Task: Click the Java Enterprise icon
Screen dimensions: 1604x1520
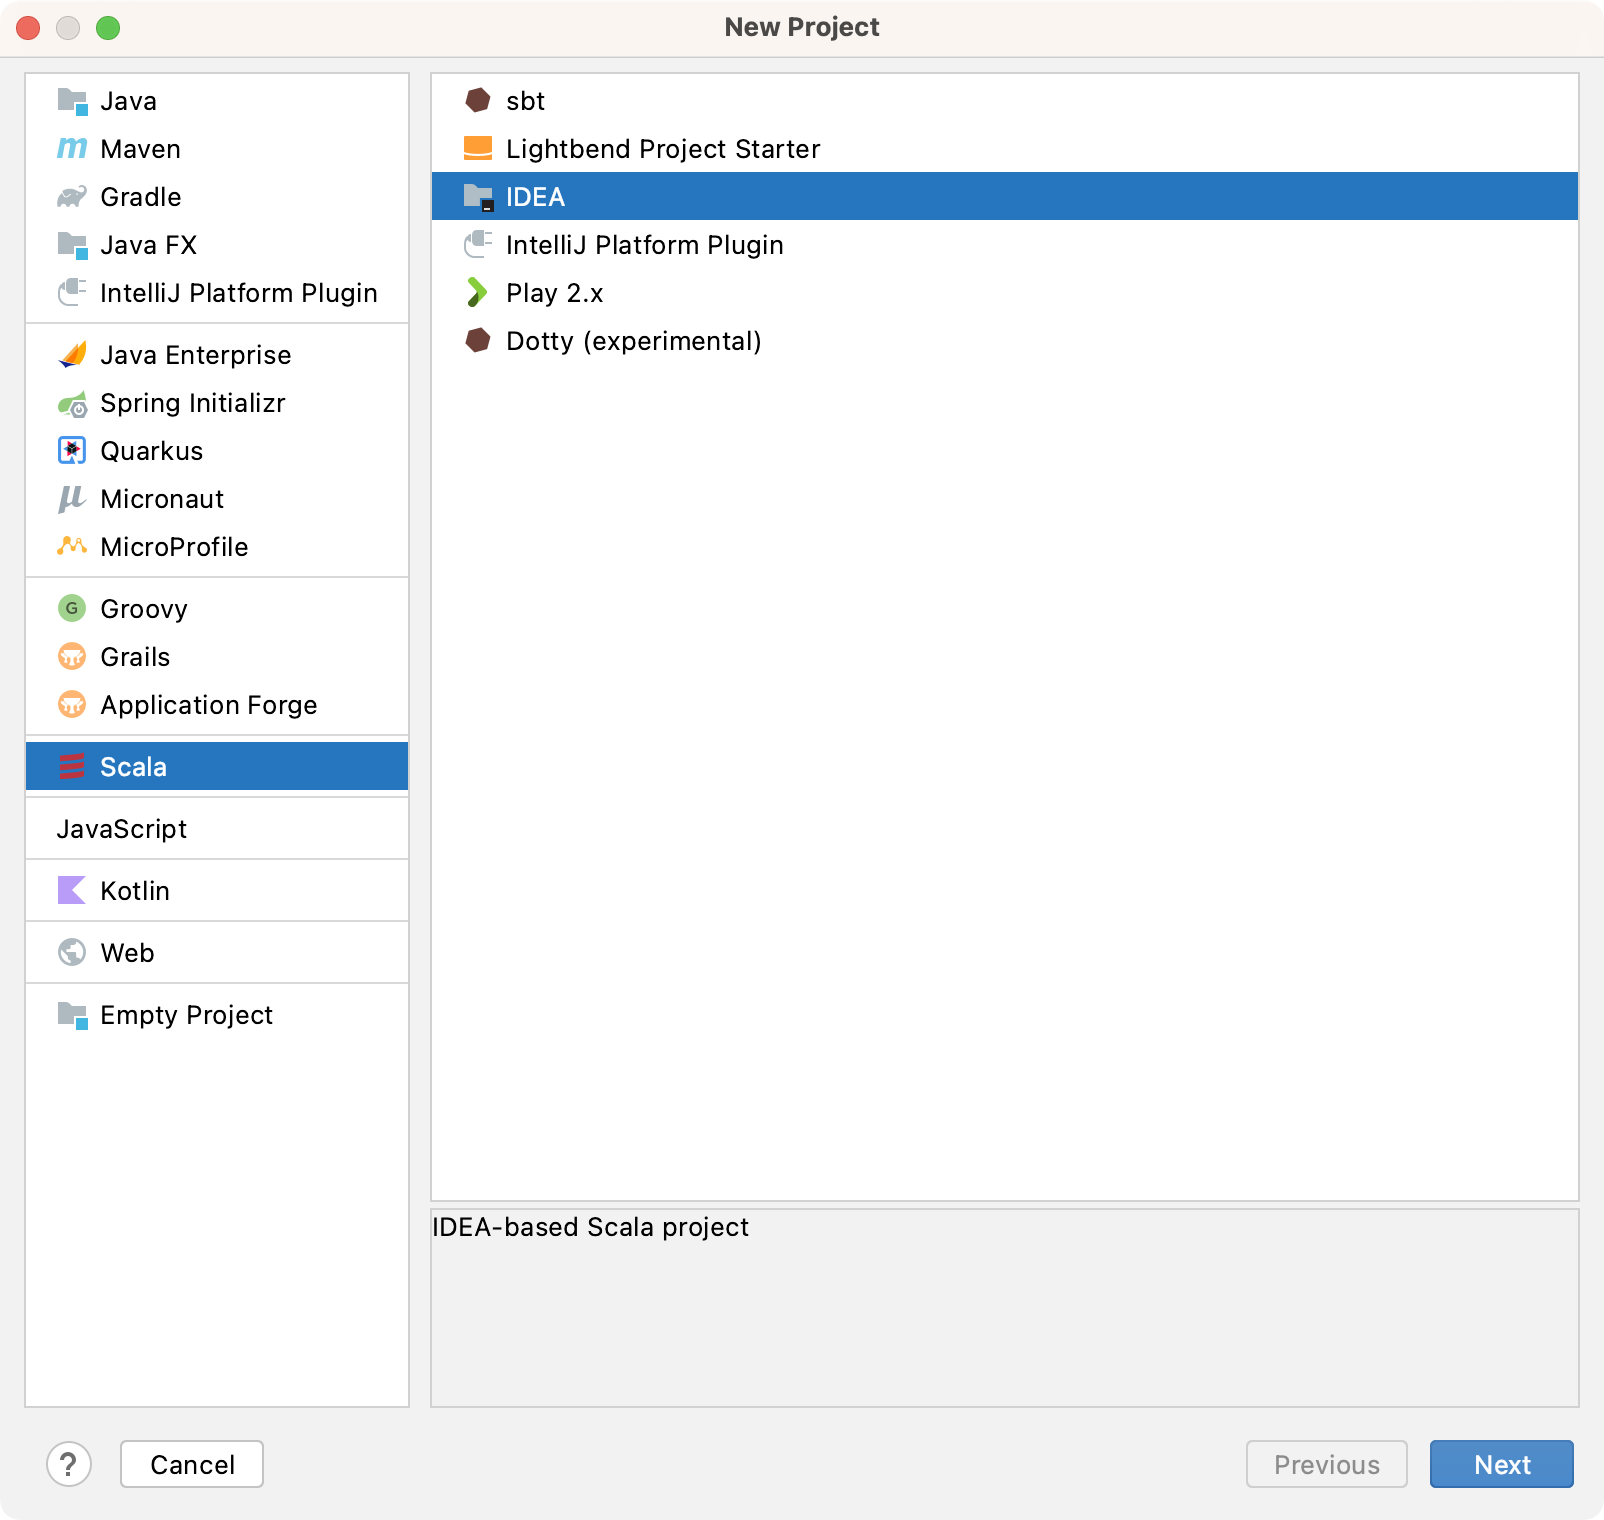Action: point(72,355)
